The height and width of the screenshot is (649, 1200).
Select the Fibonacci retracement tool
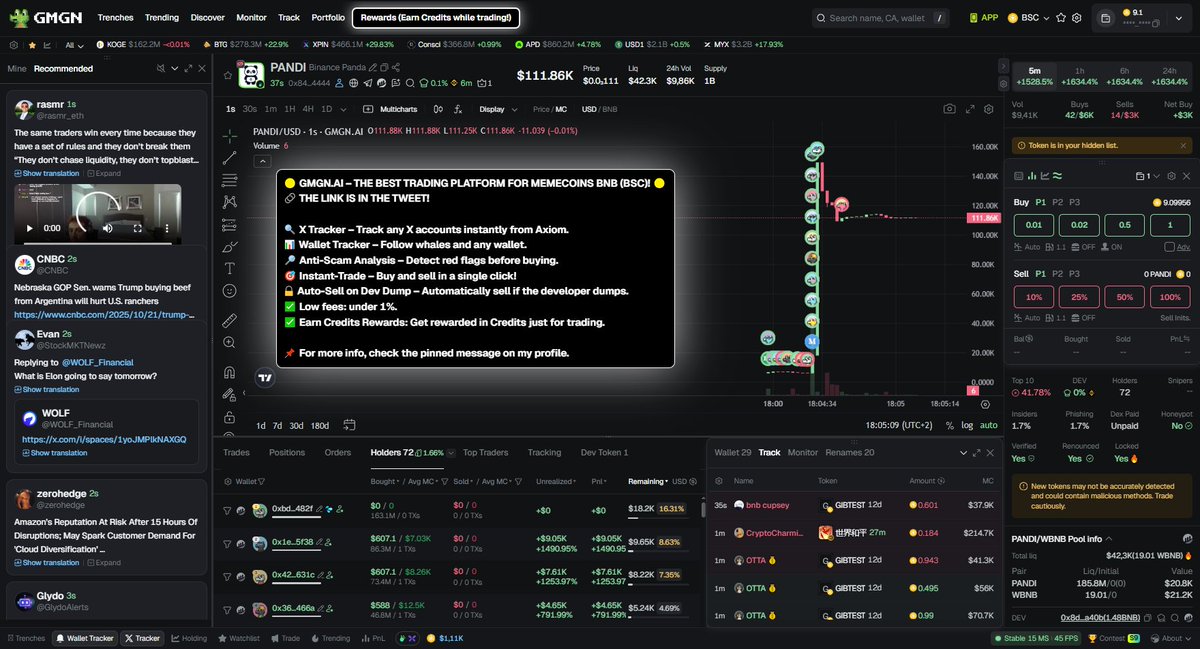(x=230, y=179)
